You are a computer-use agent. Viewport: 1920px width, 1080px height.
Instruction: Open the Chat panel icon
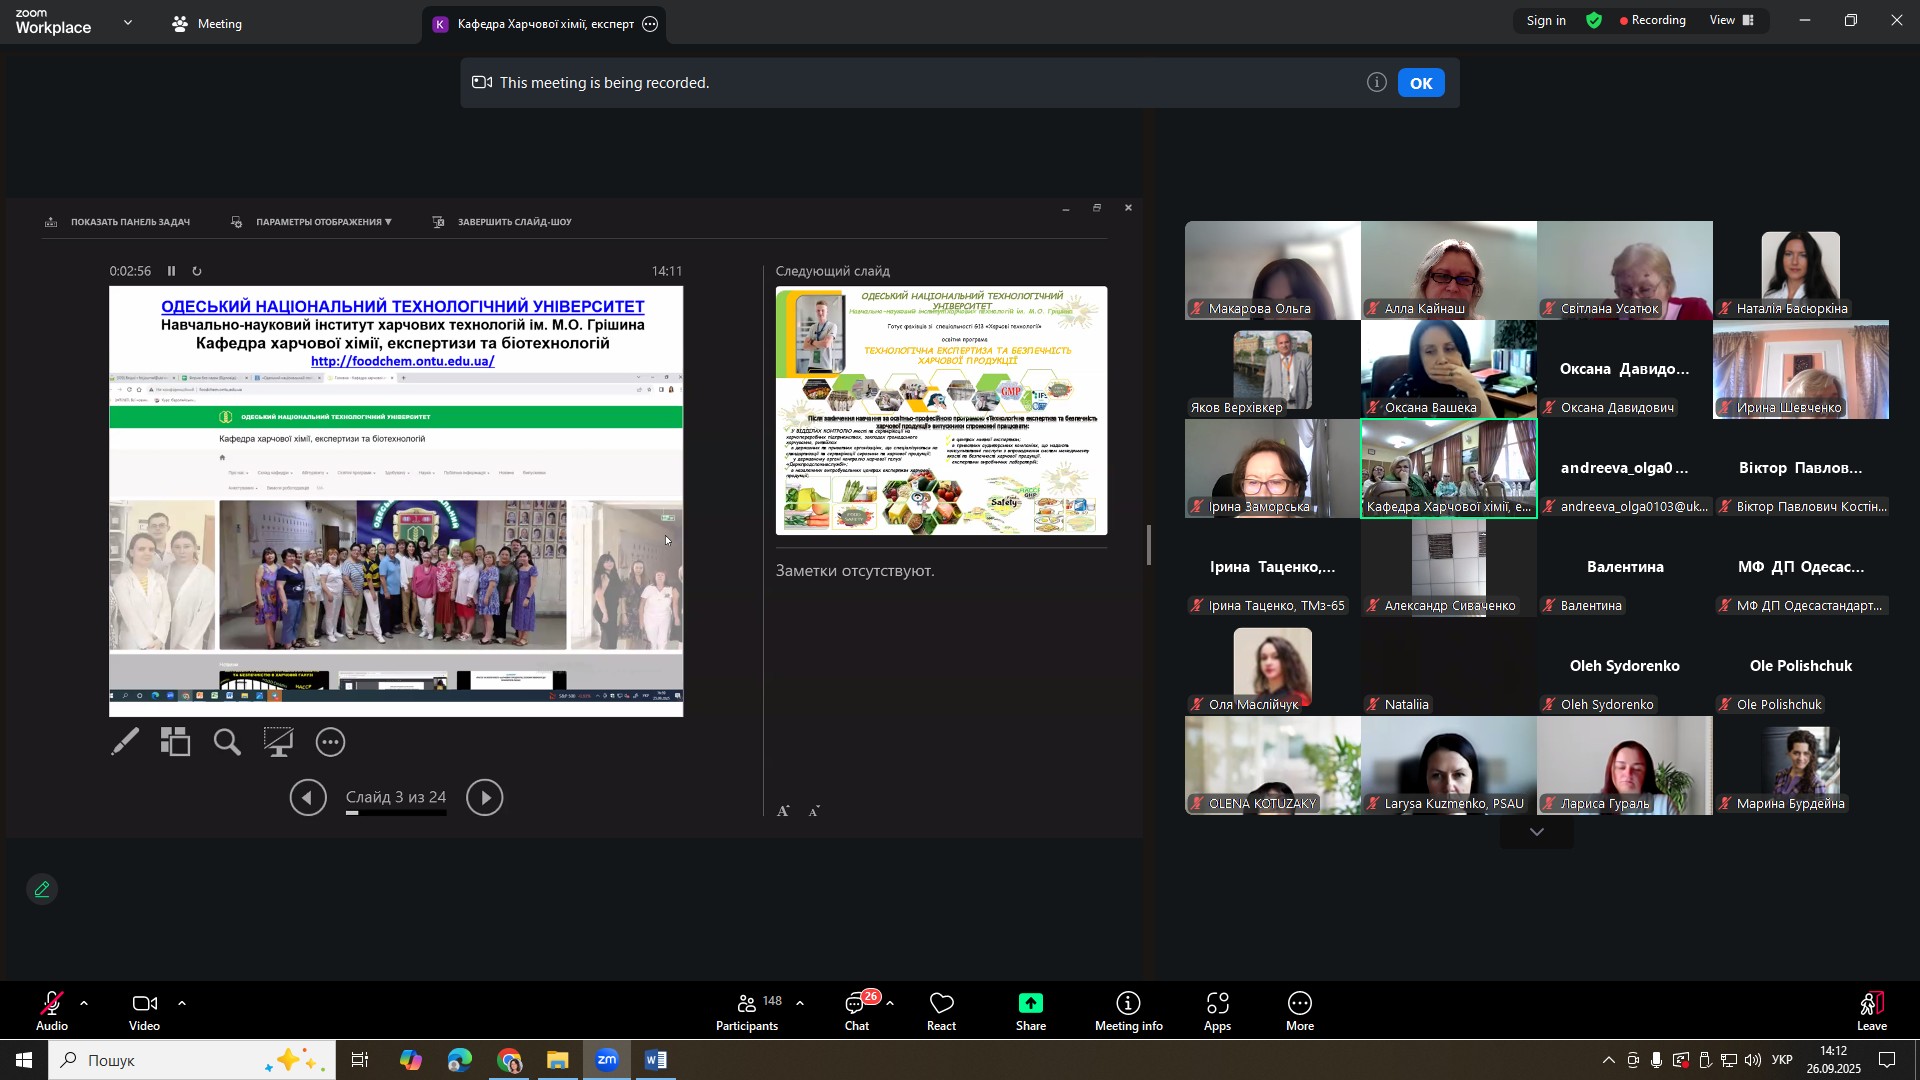856,1005
